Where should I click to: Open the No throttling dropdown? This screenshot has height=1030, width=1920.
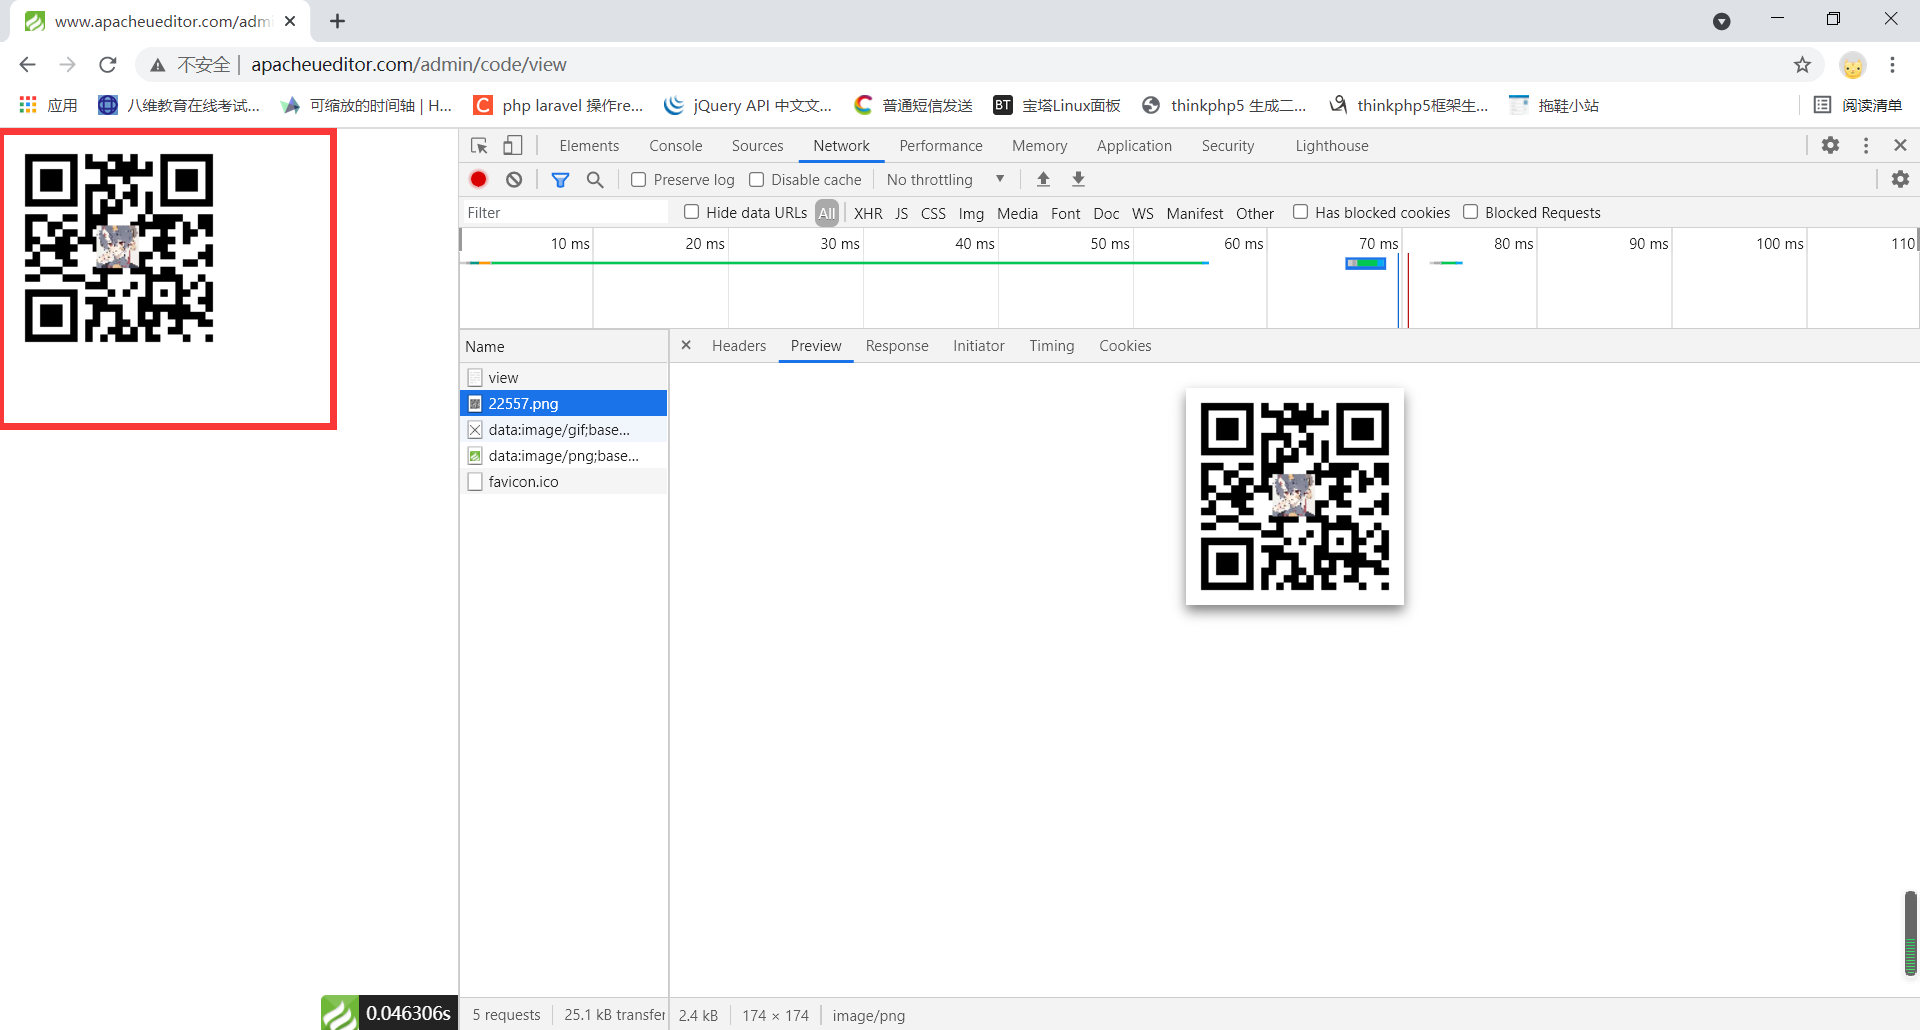945,180
